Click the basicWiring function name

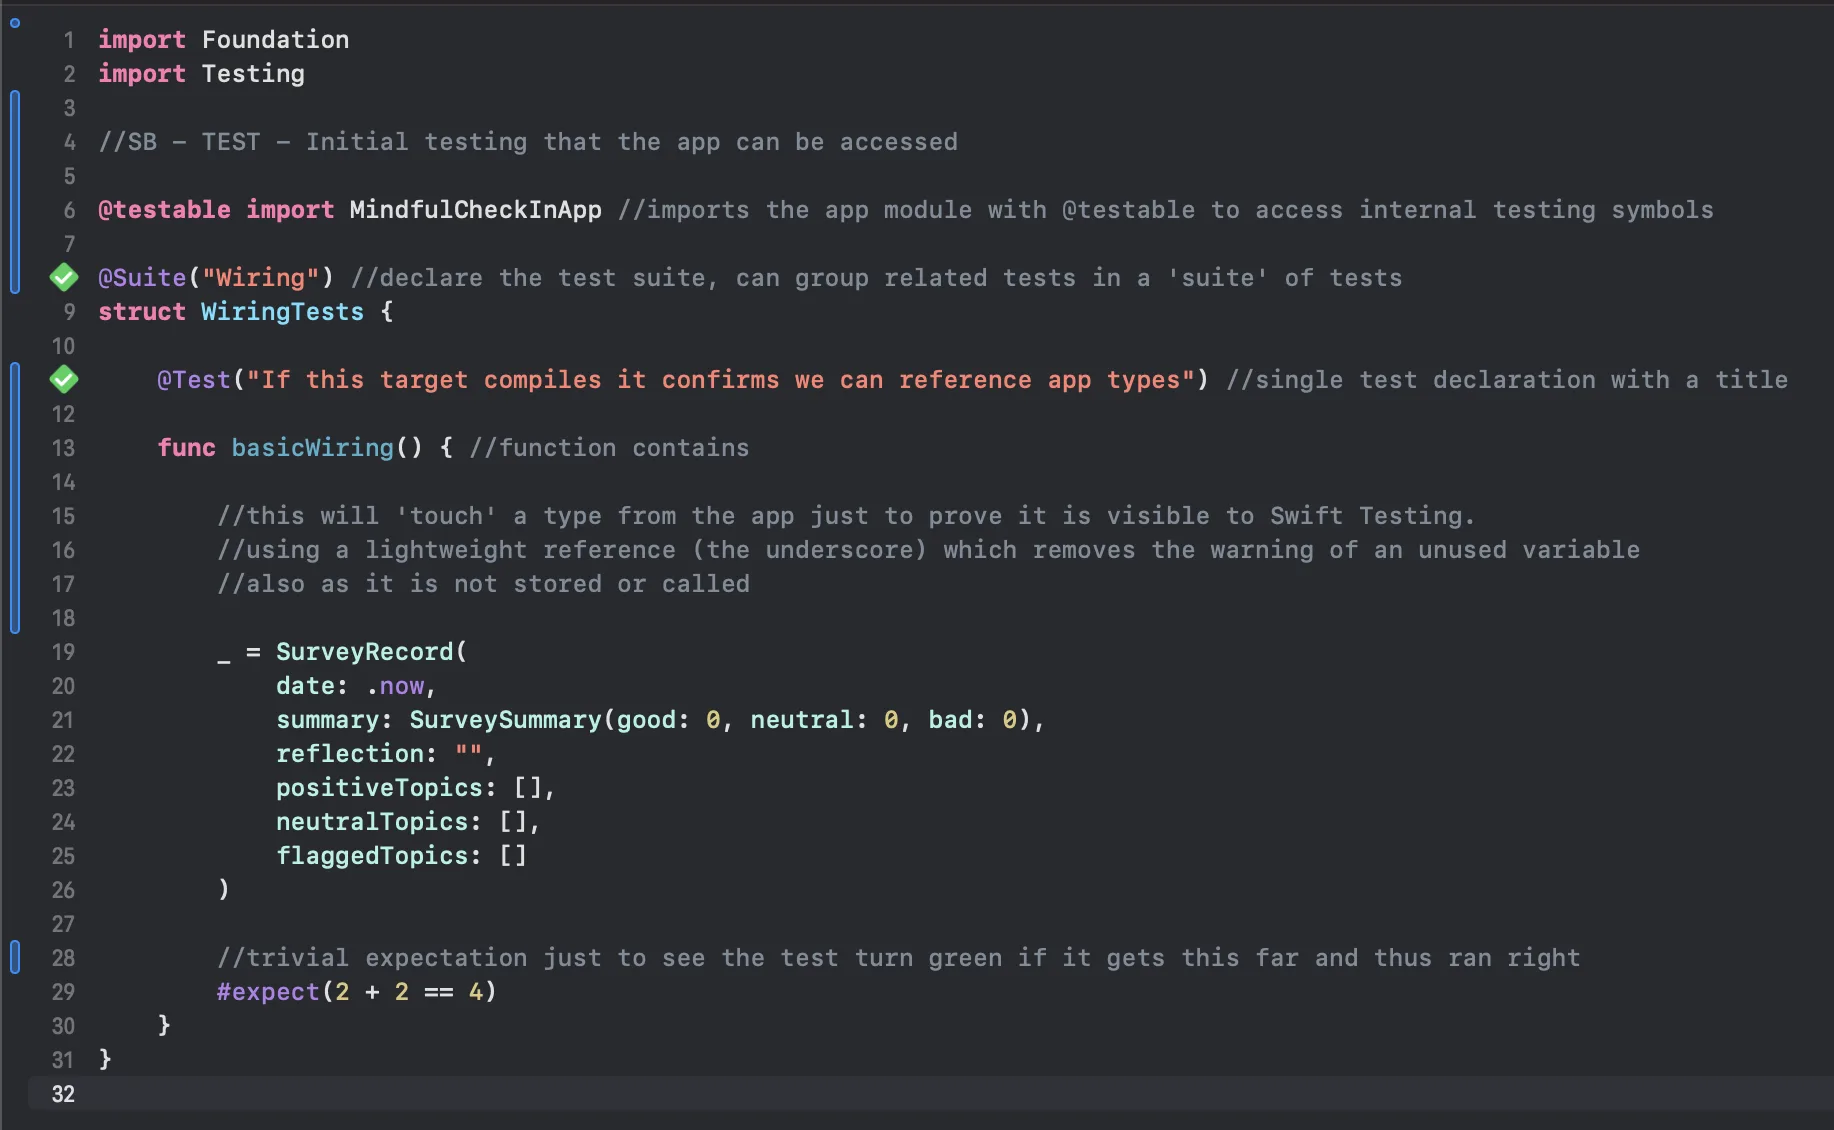coord(313,448)
